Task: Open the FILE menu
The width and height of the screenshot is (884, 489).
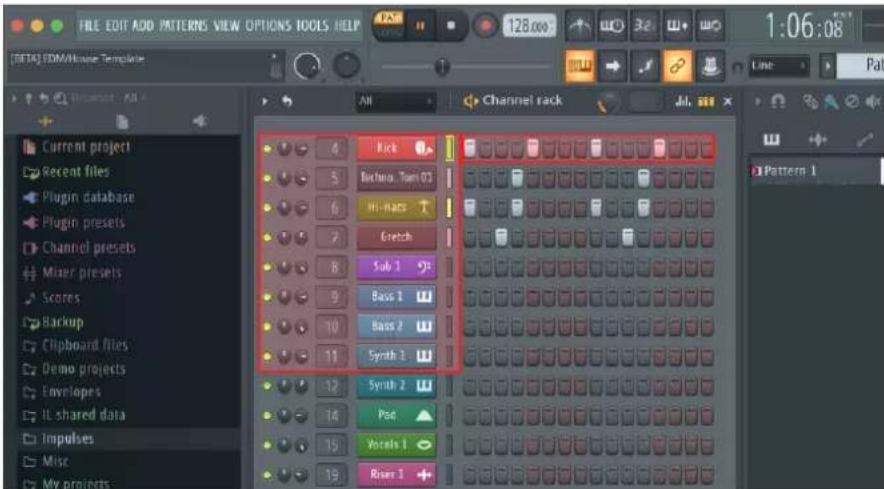Action: pyautogui.click(x=89, y=25)
